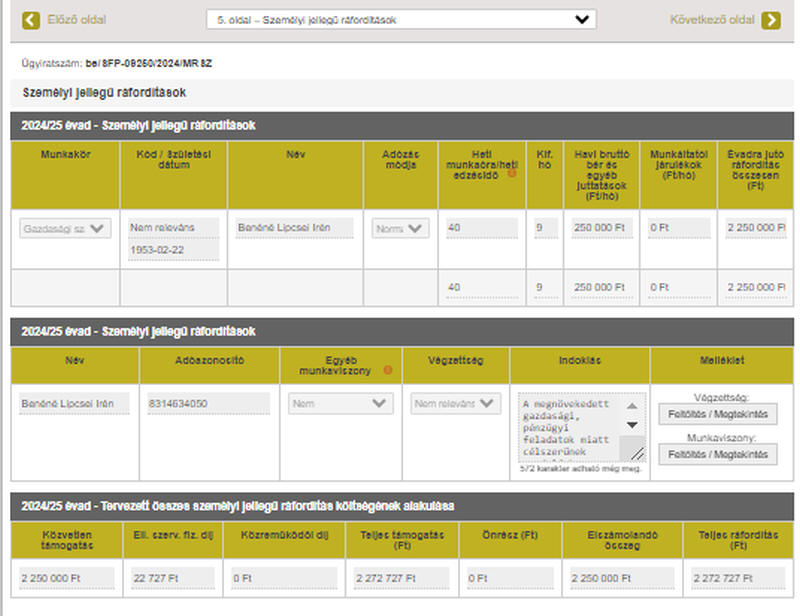Click the Név field with Benéné Lipcsei Irén
Viewport: 800px width, 616px height.
[x=294, y=228]
